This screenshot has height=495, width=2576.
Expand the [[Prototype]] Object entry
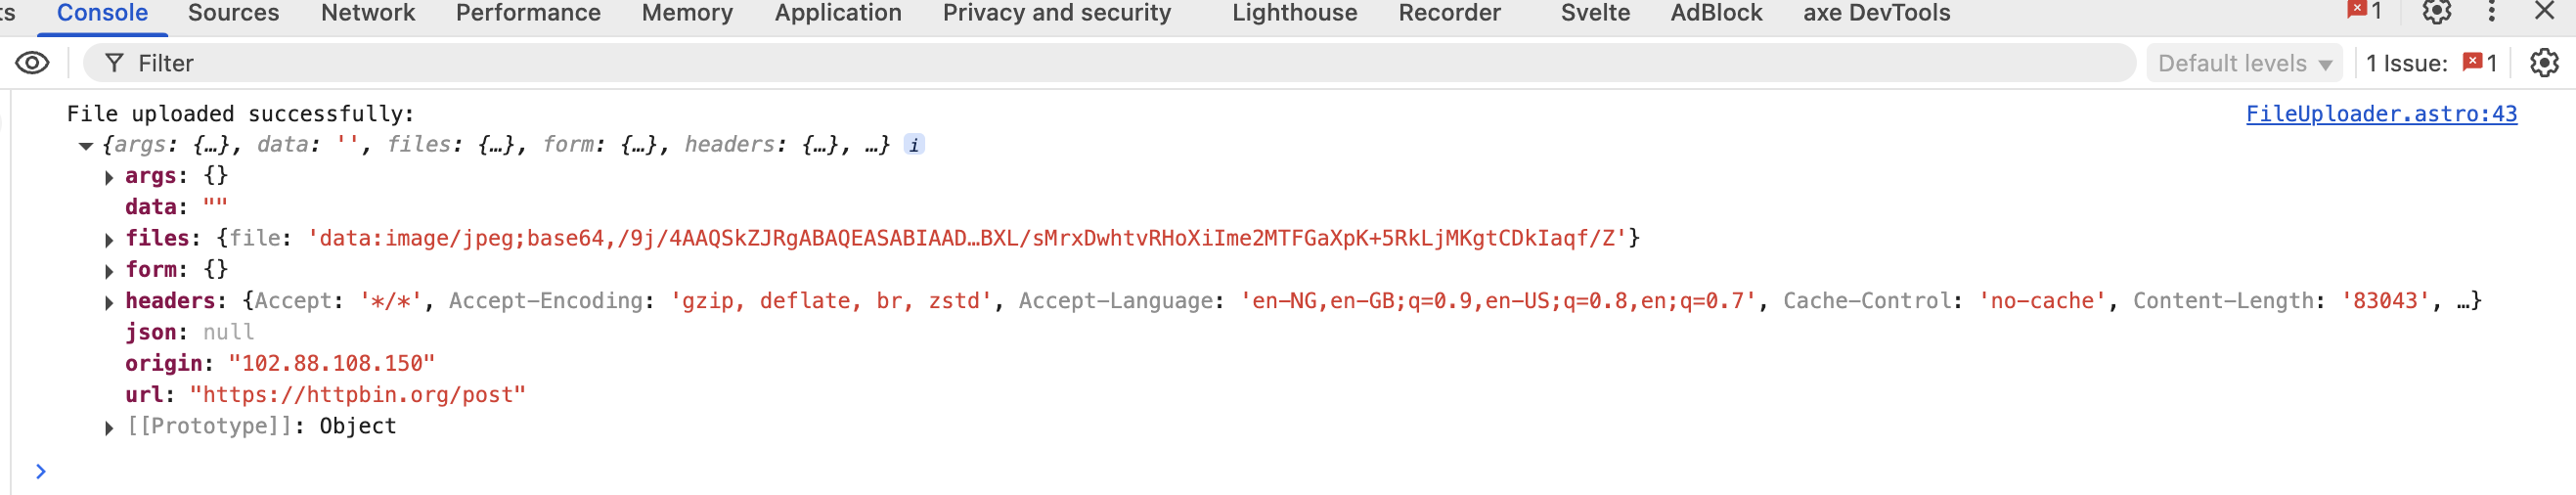pyautogui.click(x=109, y=428)
